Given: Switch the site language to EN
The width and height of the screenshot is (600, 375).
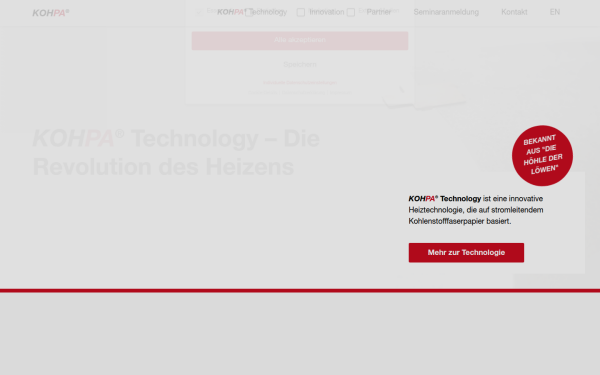Looking at the screenshot, I should 555,12.
